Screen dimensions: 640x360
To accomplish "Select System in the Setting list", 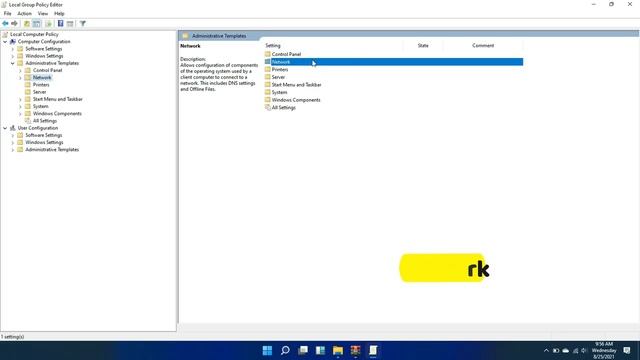I will (x=279, y=92).
